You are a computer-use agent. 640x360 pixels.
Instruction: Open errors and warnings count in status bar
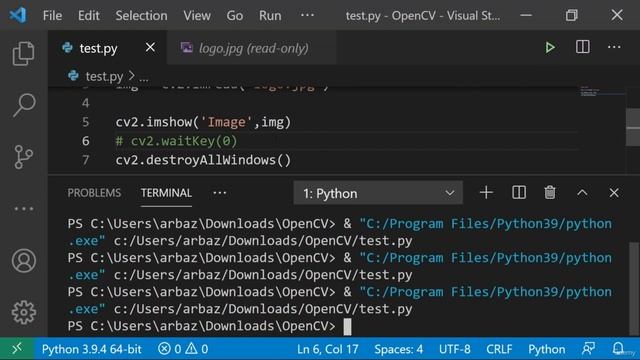(183, 349)
